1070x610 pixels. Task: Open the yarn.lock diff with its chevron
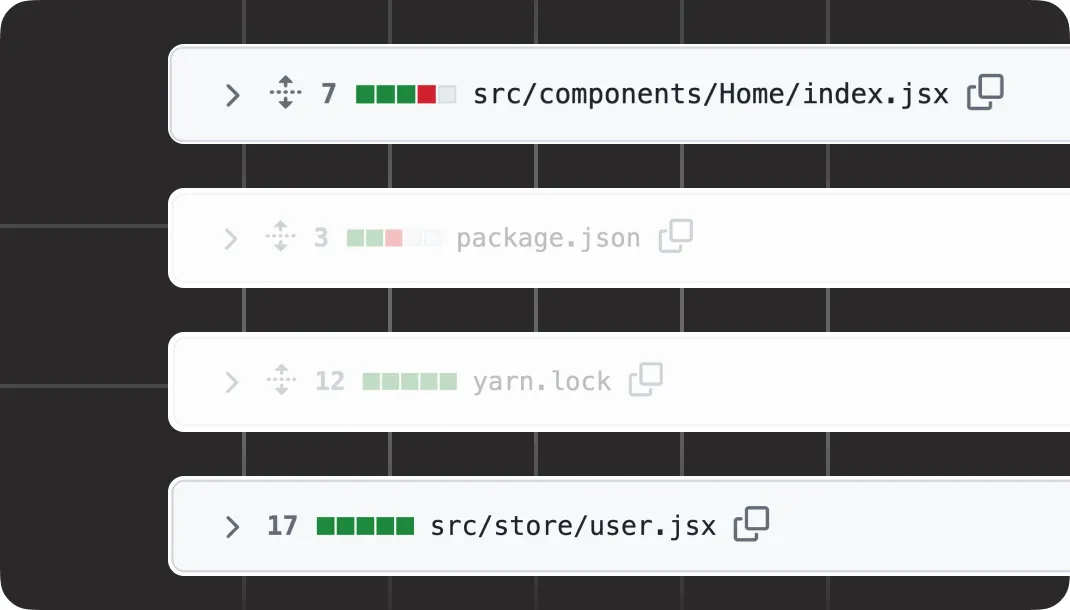[231, 382]
